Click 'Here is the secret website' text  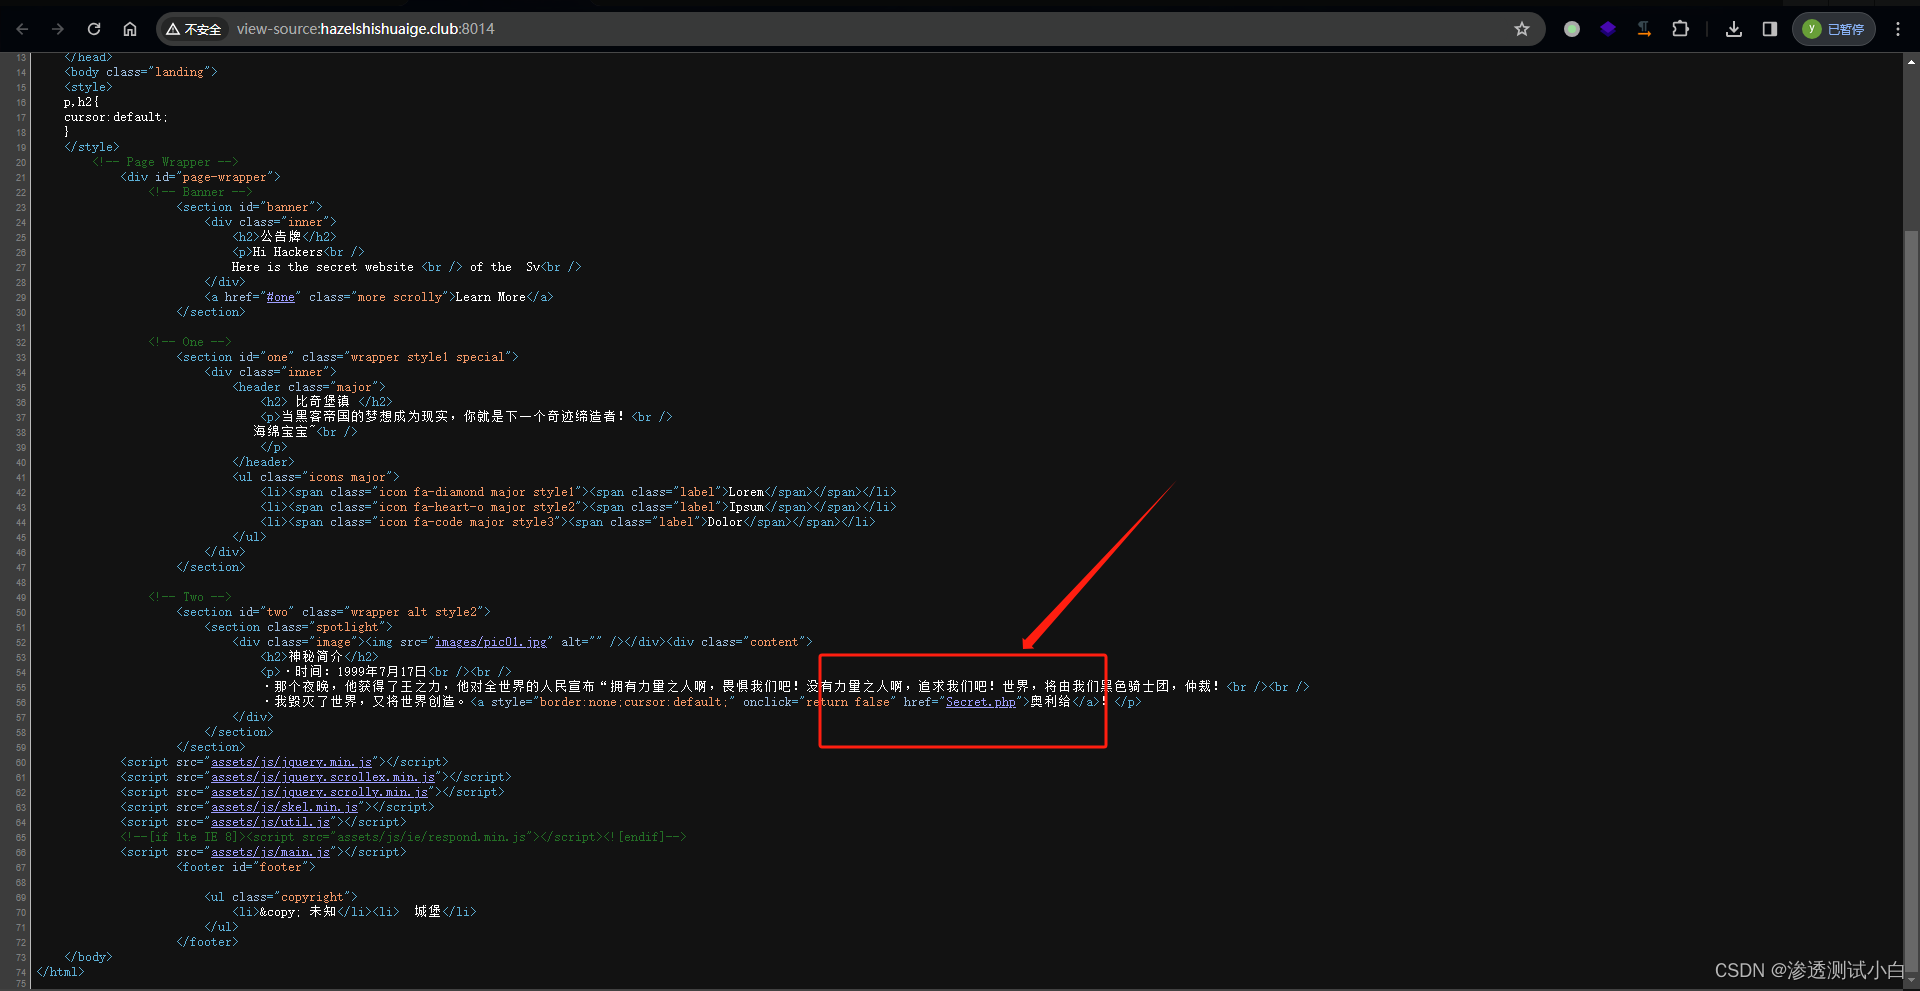pyautogui.click(x=322, y=267)
